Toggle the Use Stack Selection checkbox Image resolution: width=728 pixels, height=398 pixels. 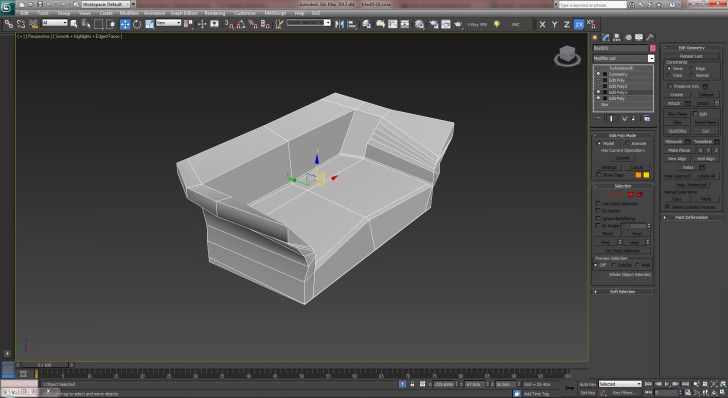(x=598, y=204)
